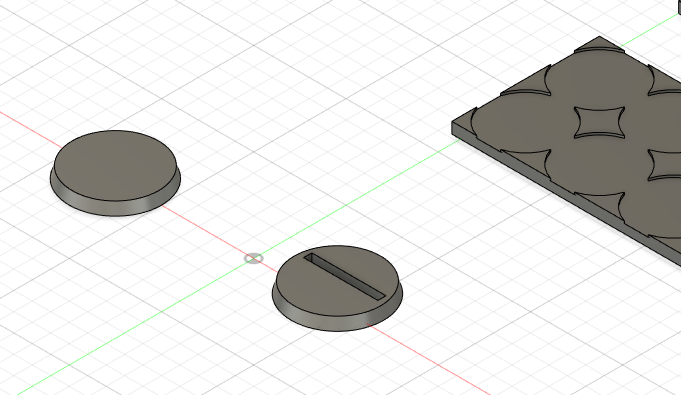Click the origin point marker
Image resolution: width=681 pixels, height=395 pixels.
point(254,259)
